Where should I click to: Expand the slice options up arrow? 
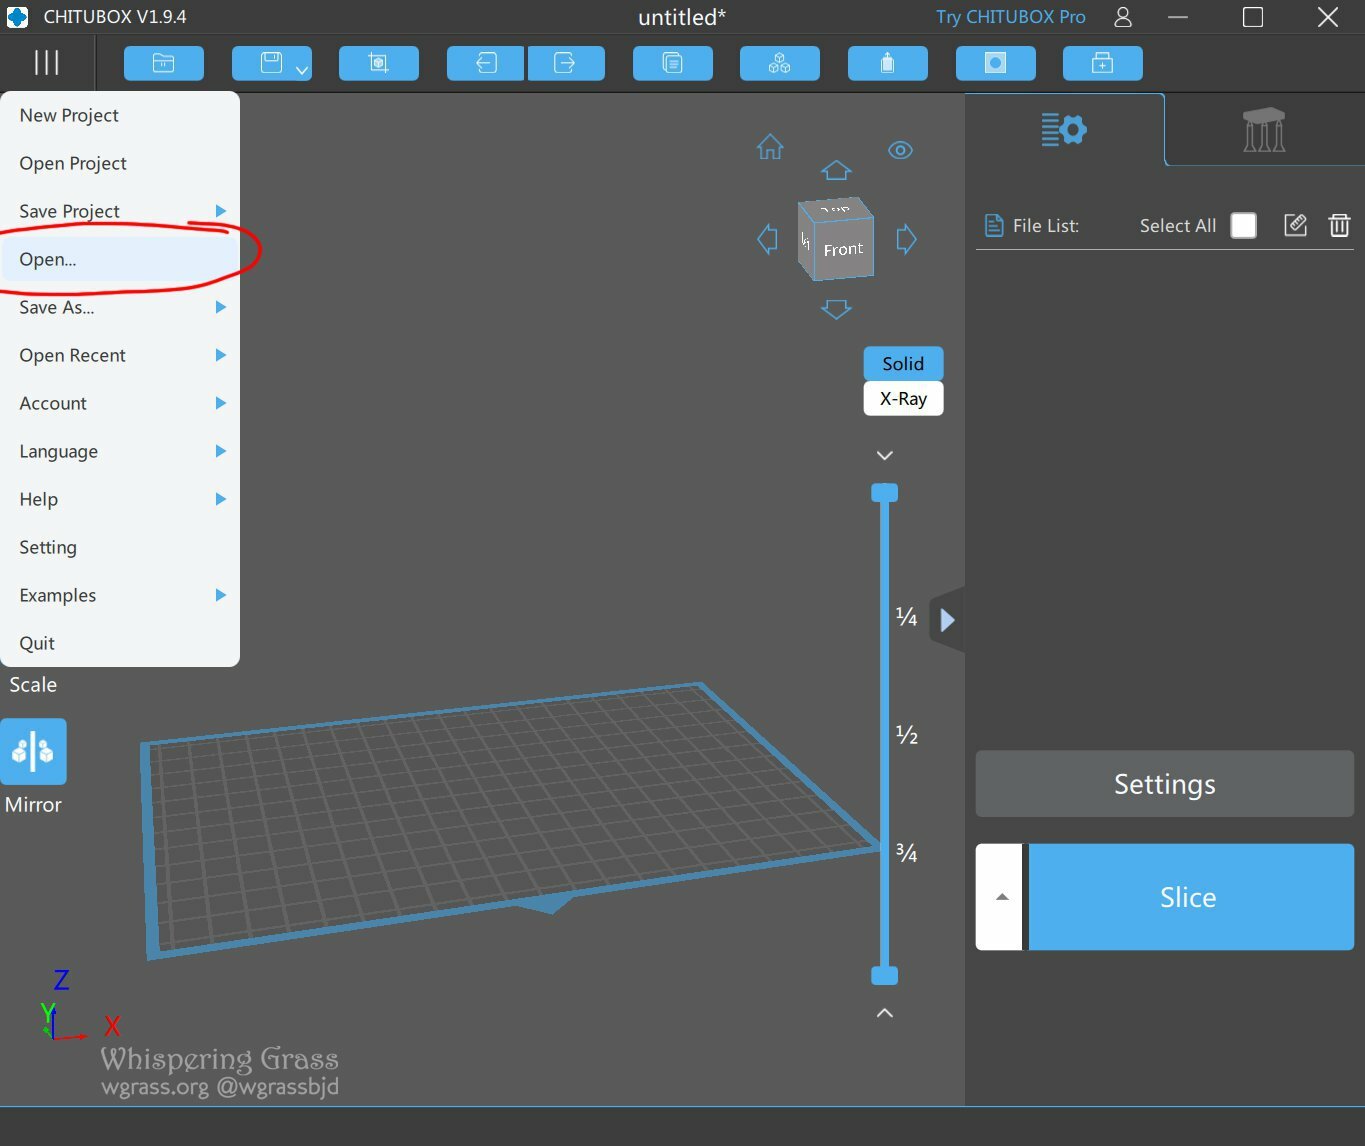[x=1001, y=897]
